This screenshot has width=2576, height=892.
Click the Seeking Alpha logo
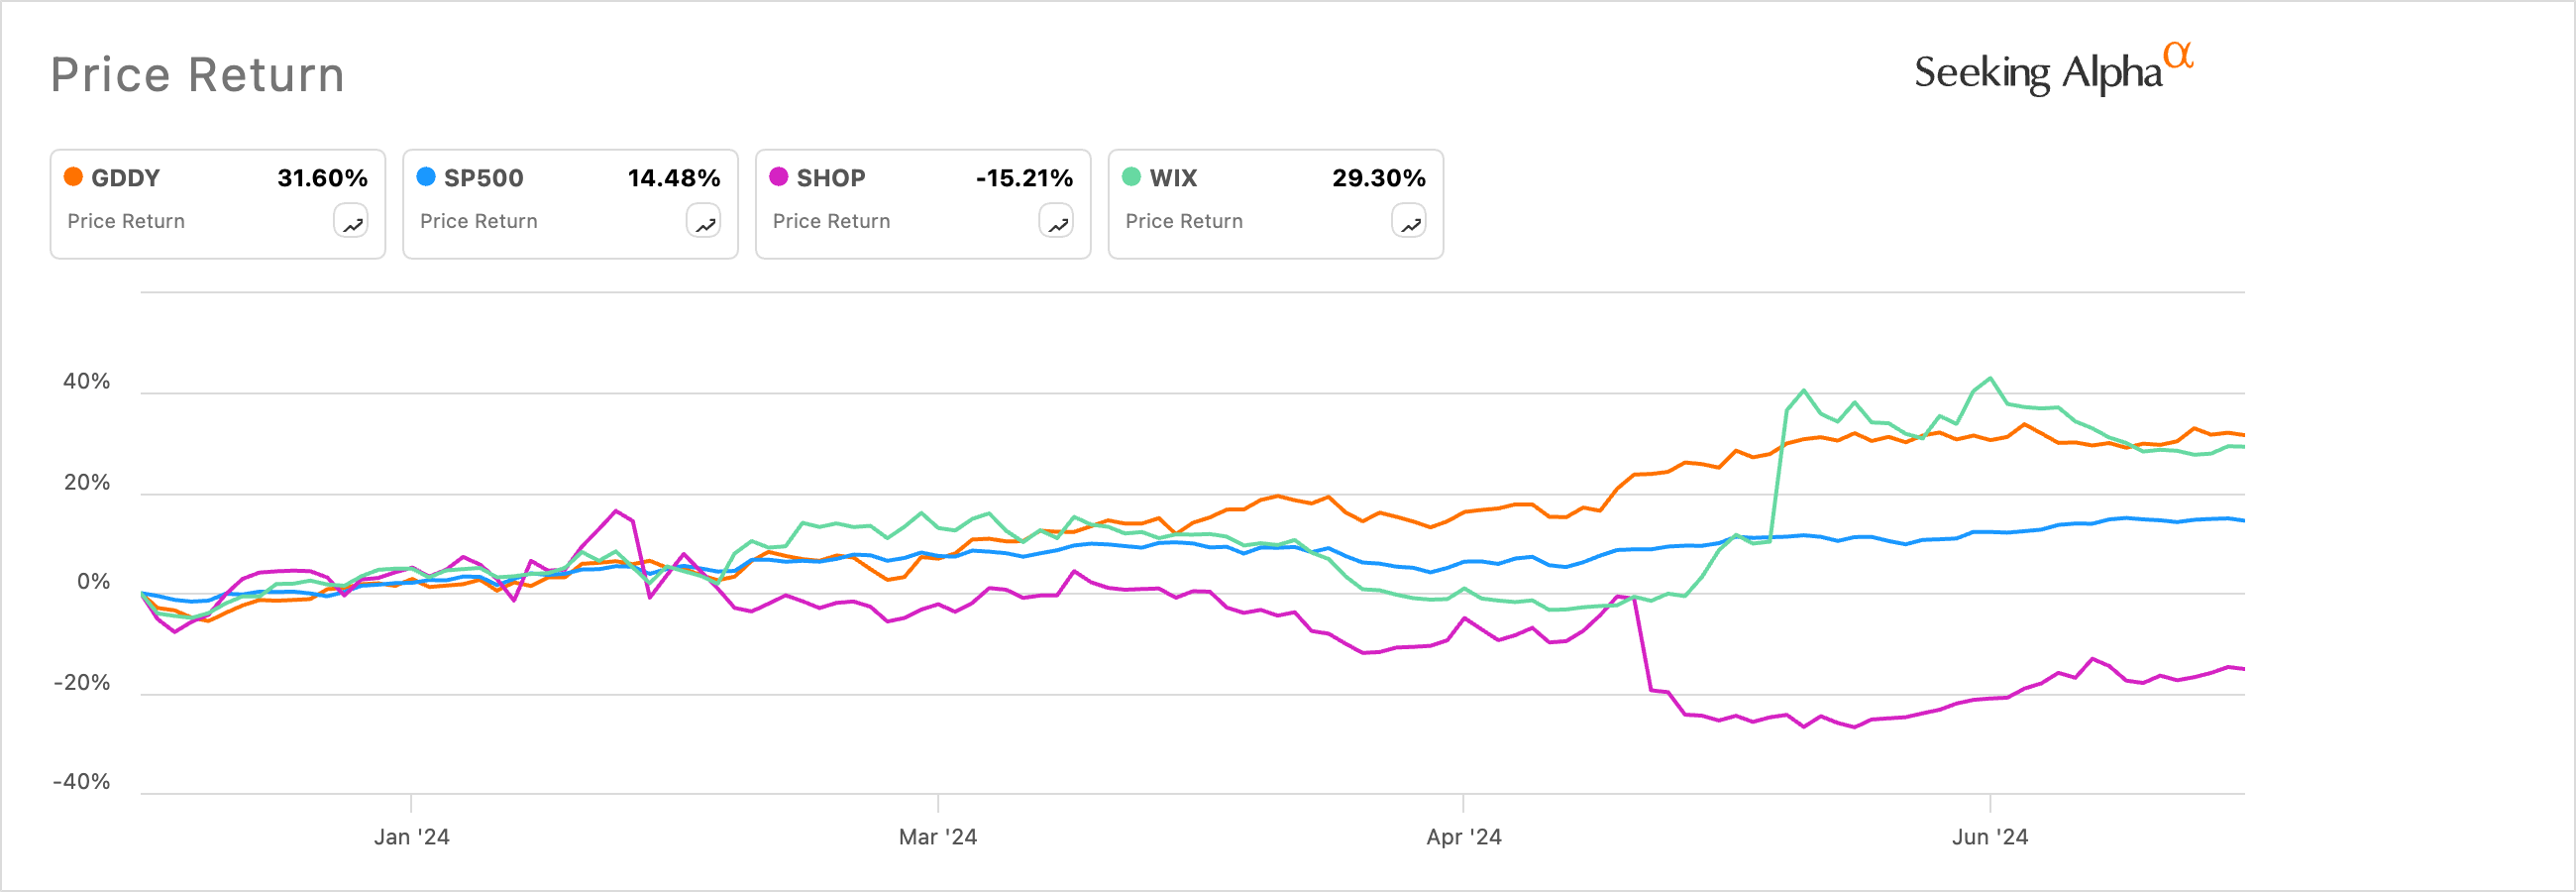(2052, 70)
